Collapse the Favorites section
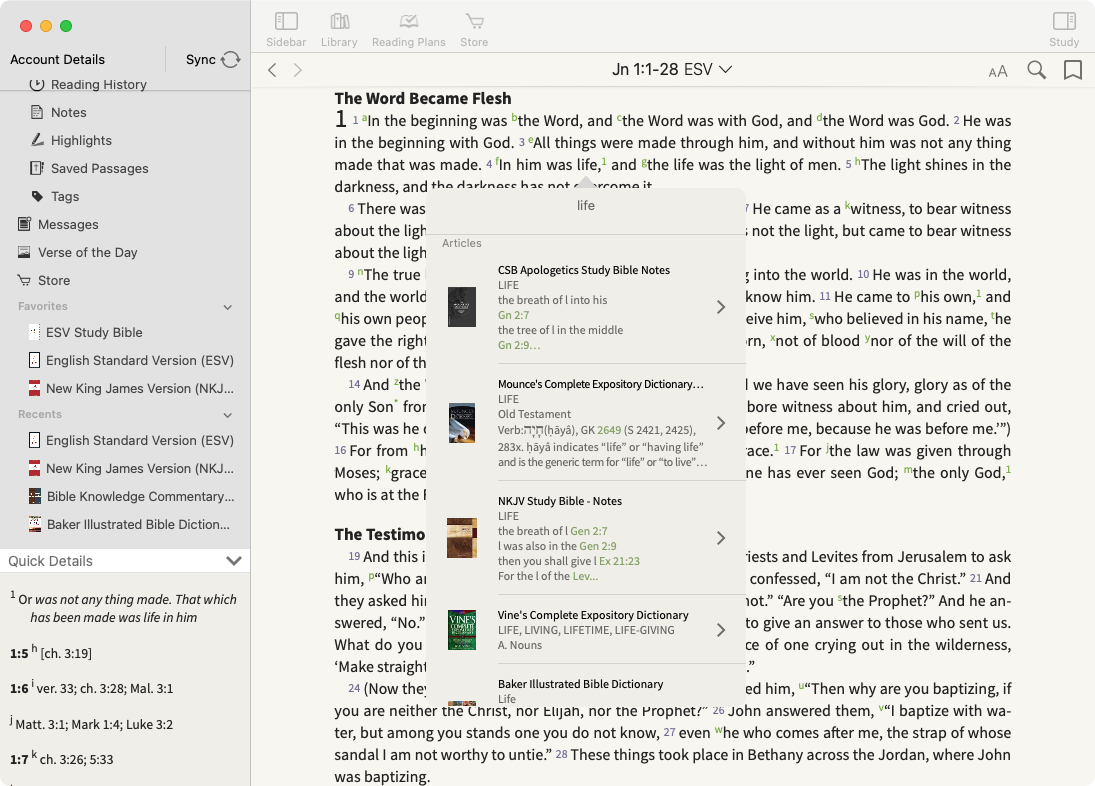The width and height of the screenshot is (1095, 786). [228, 307]
